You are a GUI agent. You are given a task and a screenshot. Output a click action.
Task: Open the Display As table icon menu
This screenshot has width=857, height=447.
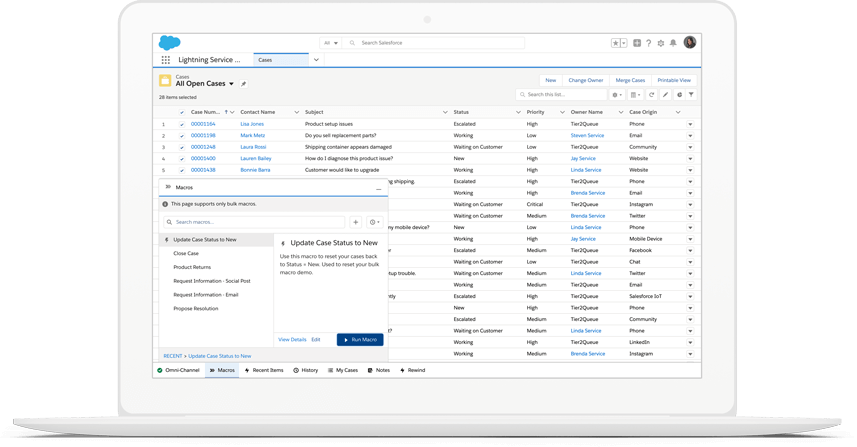(635, 95)
